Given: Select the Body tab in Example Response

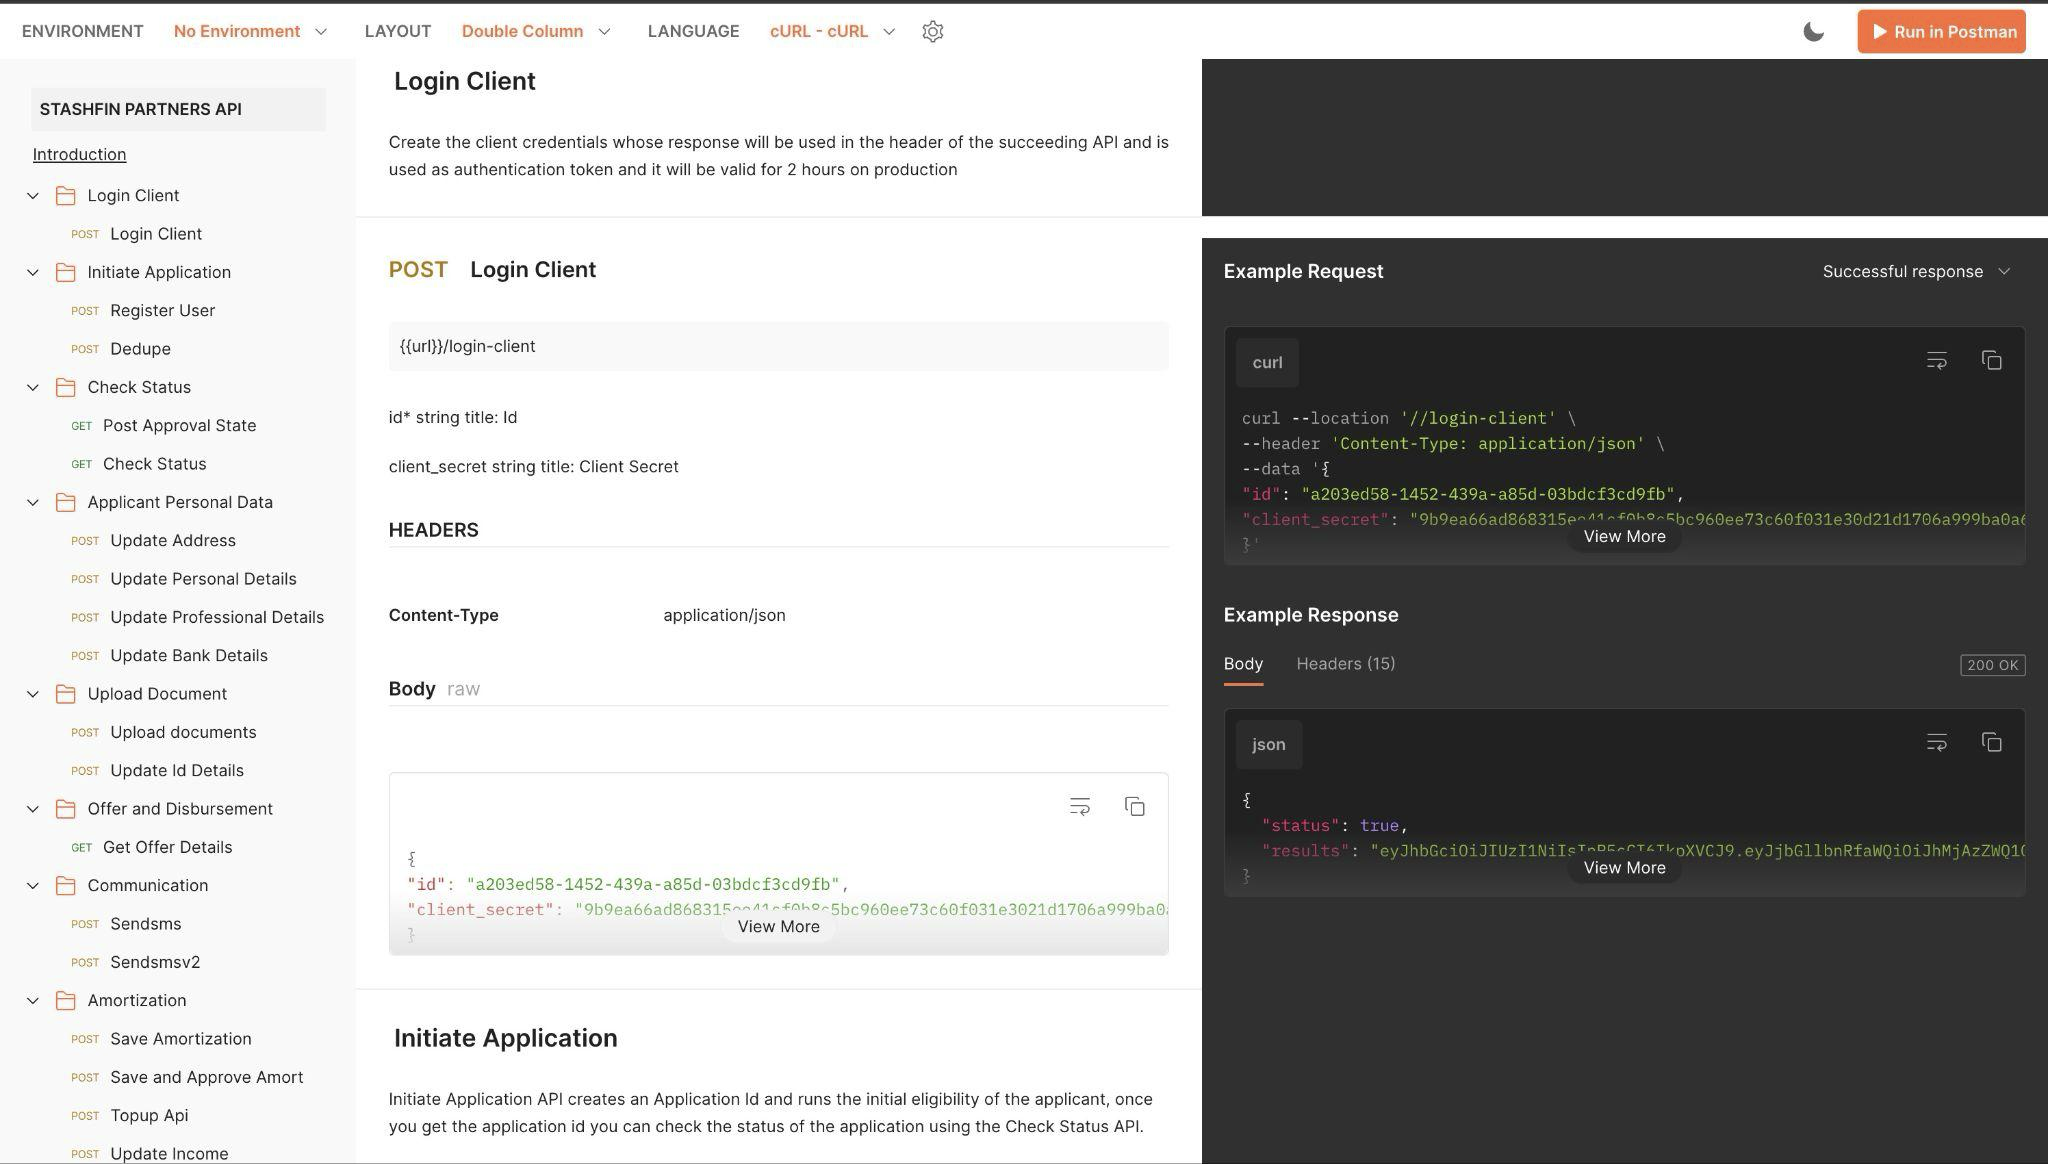Looking at the screenshot, I should pos(1243,664).
